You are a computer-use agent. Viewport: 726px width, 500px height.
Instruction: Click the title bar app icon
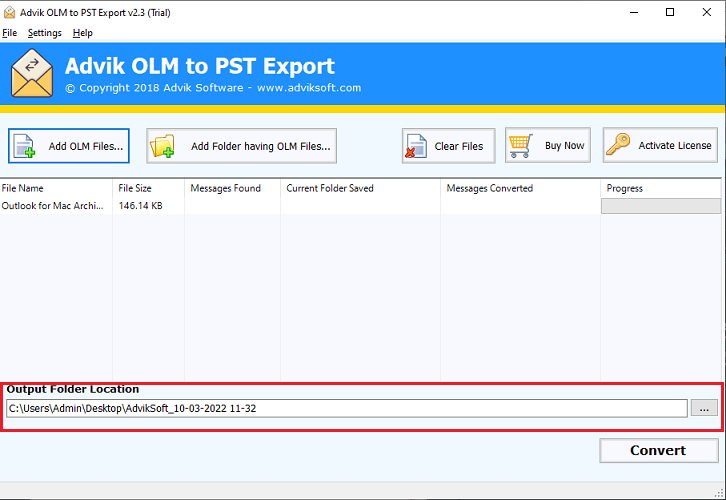tap(9, 12)
